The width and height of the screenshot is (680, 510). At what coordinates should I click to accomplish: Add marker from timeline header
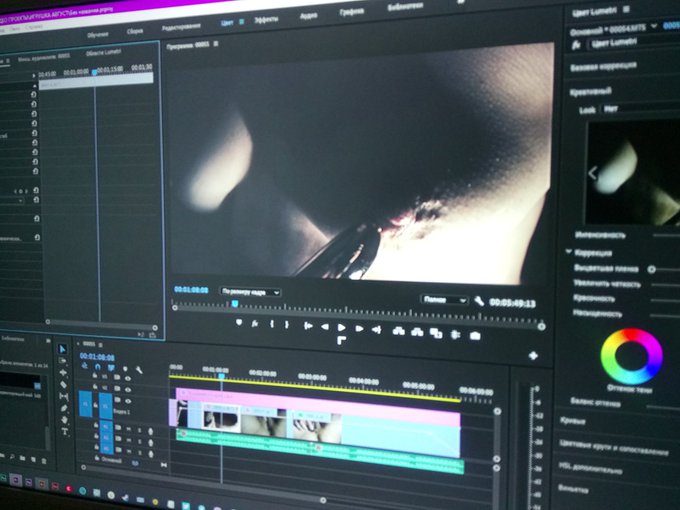pyautogui.click(x=125, y=369)
